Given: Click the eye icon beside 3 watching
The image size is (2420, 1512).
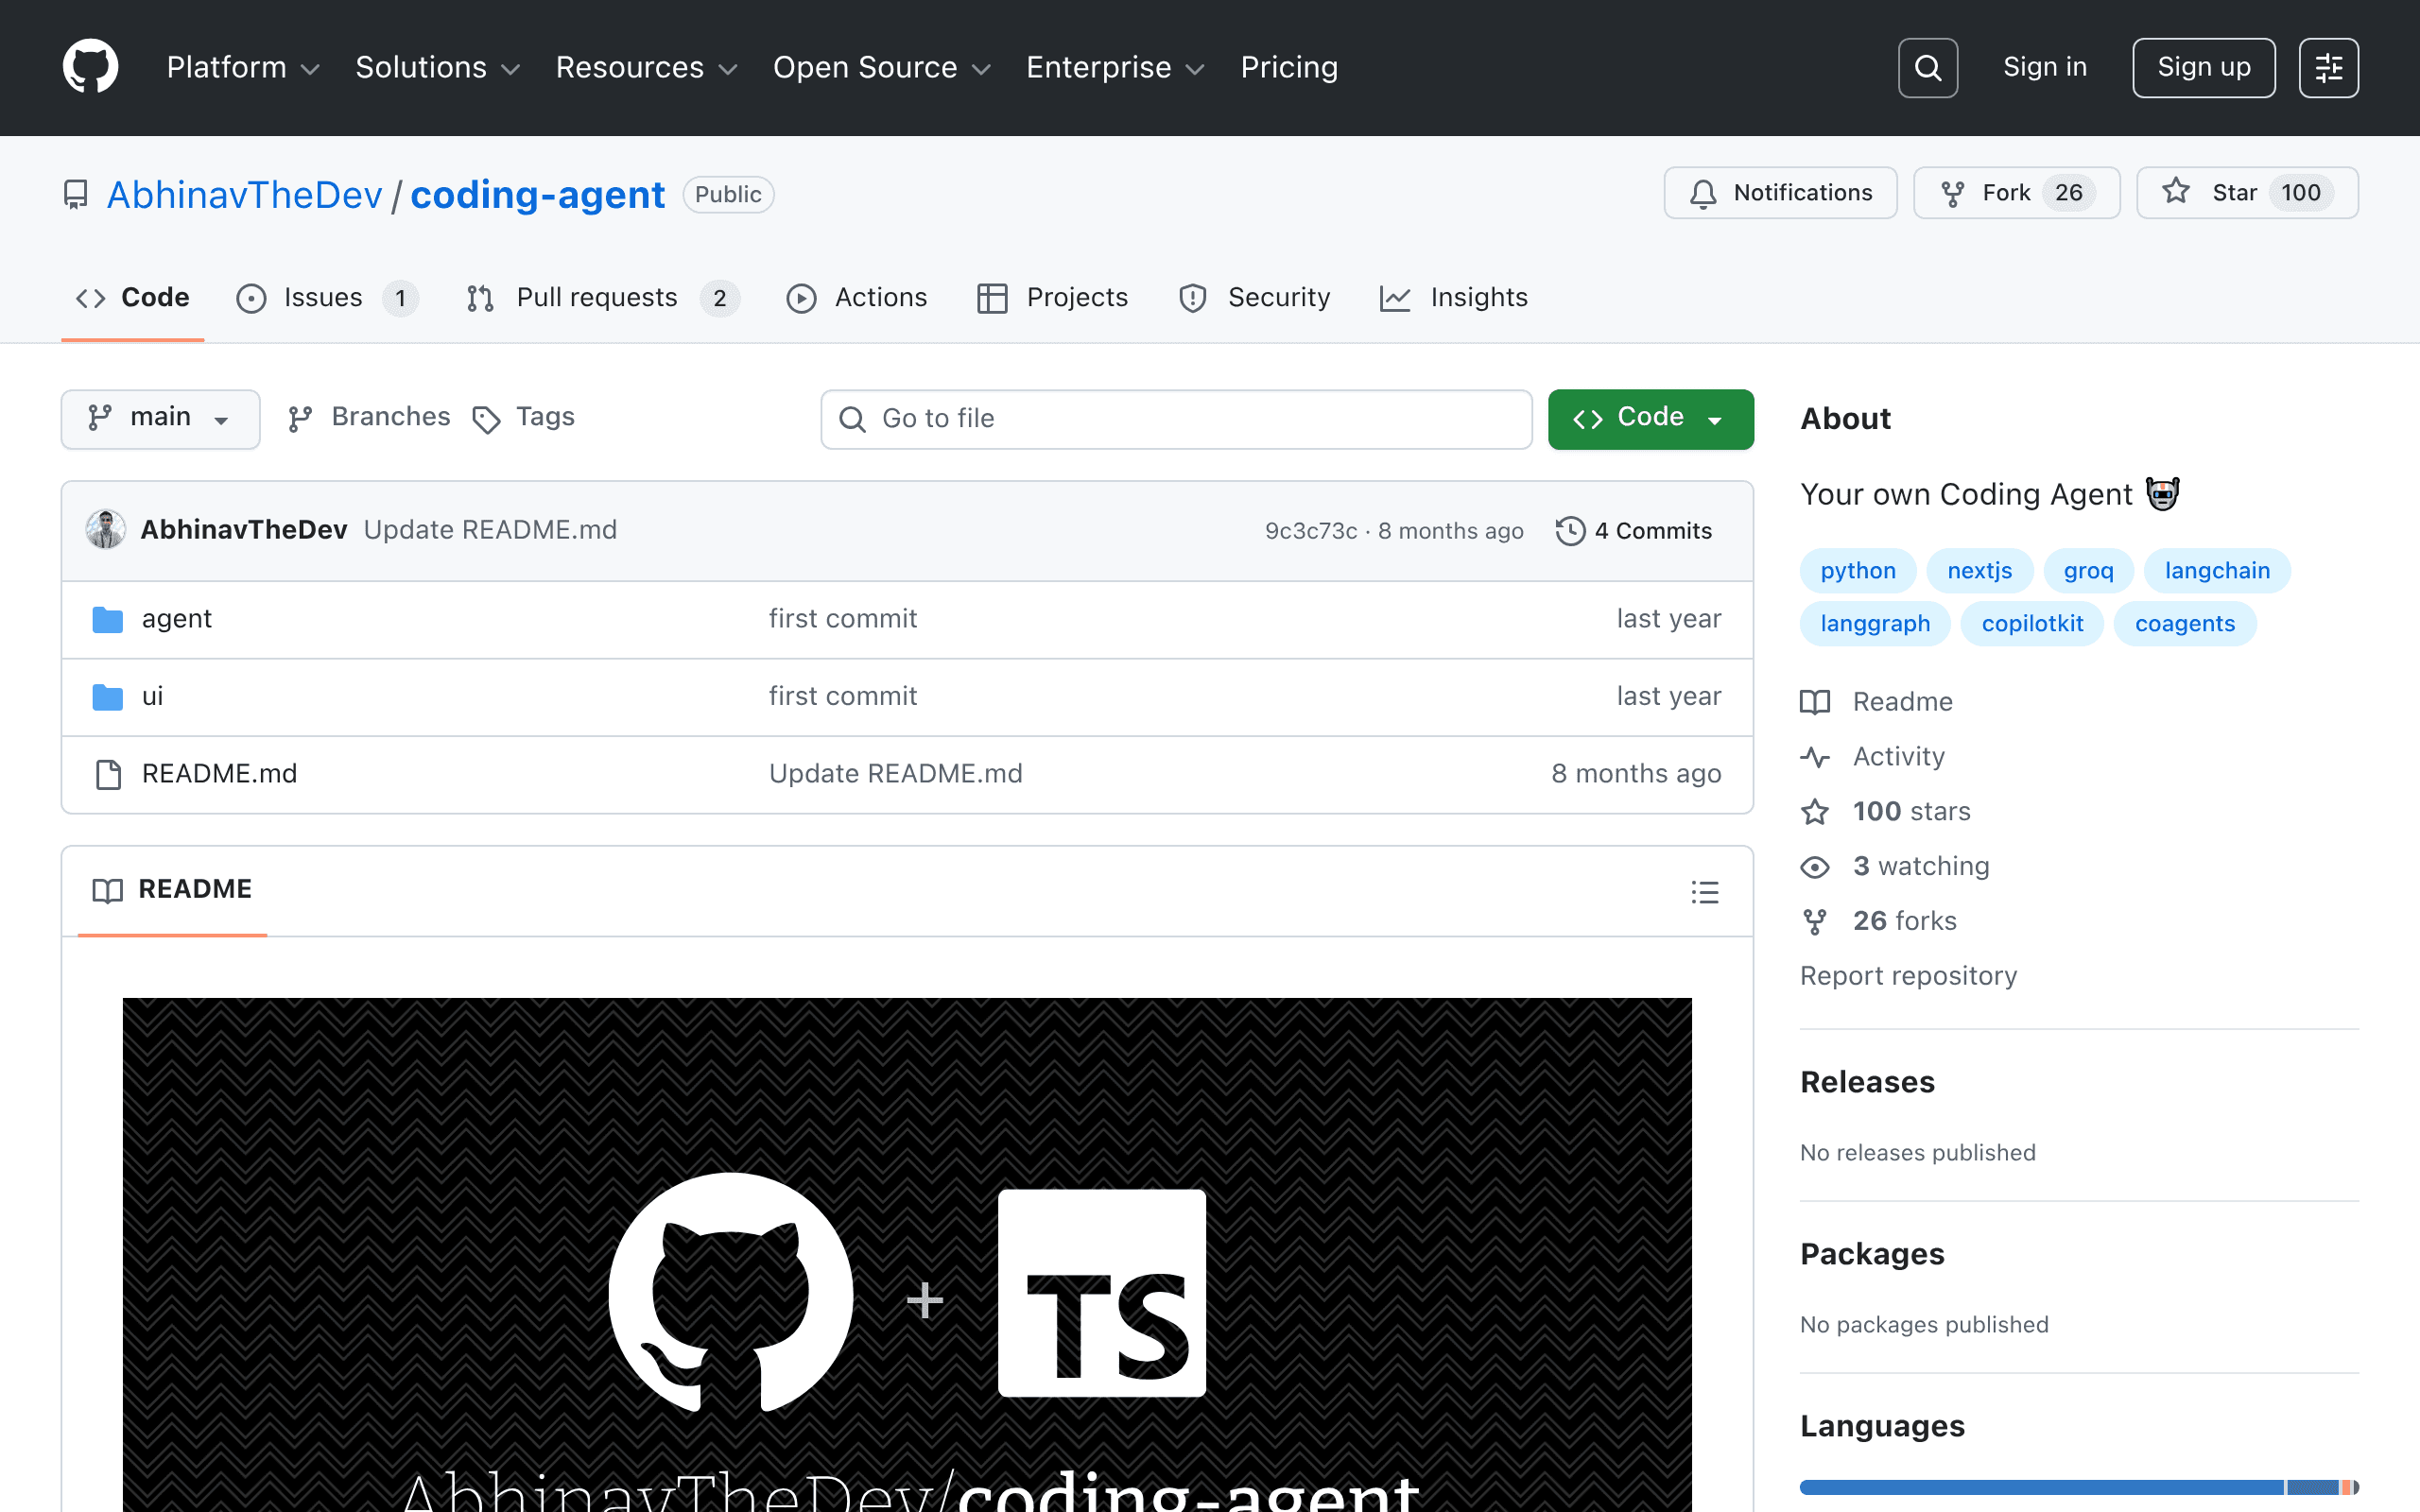Looking at the screenshot, I should (x=1815, y=867).
